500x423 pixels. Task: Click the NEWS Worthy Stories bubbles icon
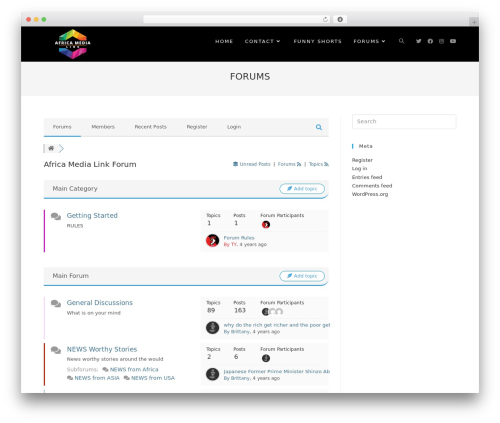pos(56,350)
